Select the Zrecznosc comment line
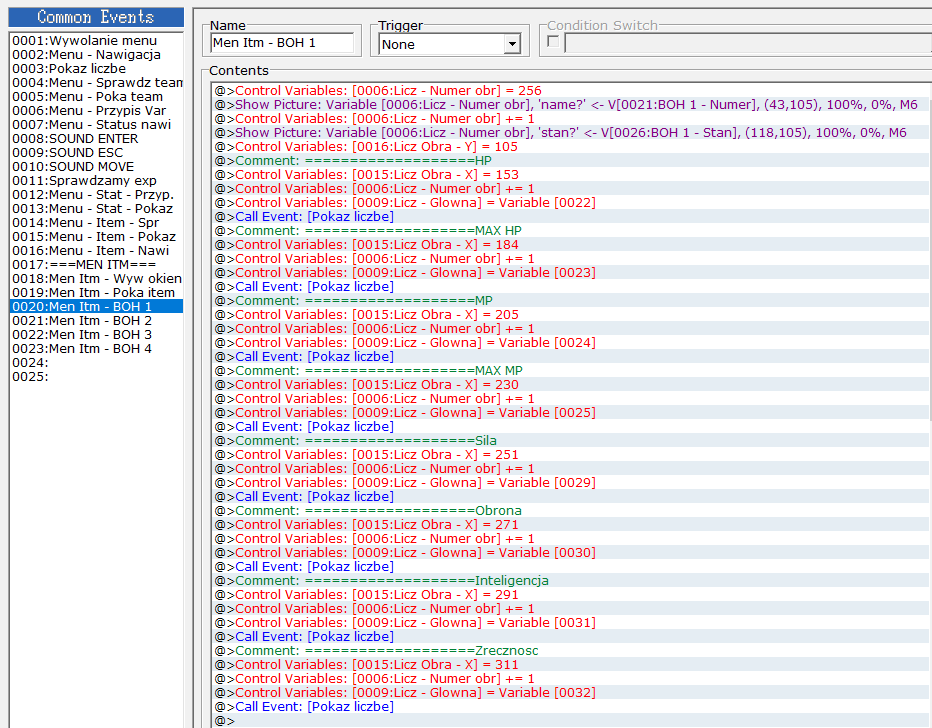 coord(570,651)
